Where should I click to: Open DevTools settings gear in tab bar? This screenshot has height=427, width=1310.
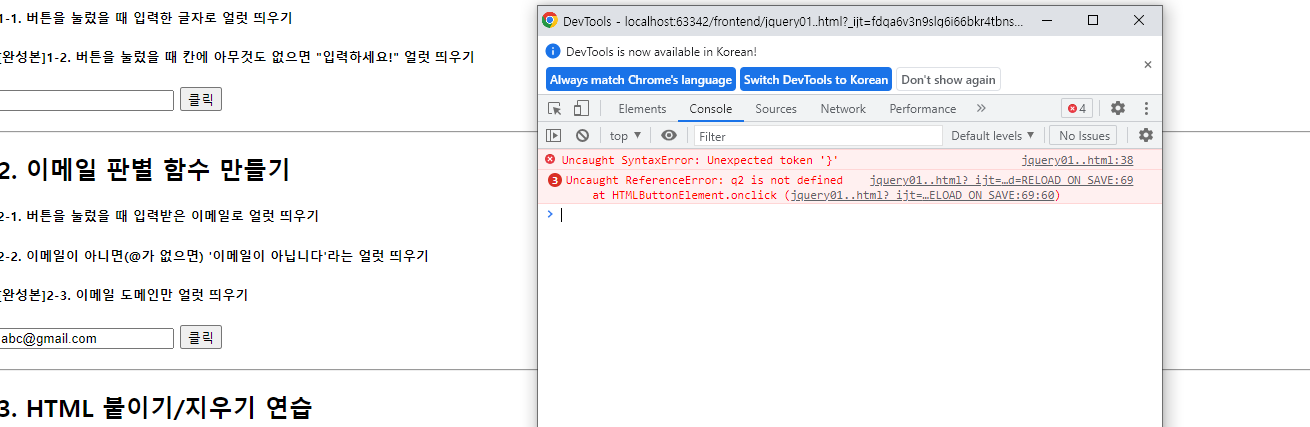pyautogui.click(x=1118, y=108)
